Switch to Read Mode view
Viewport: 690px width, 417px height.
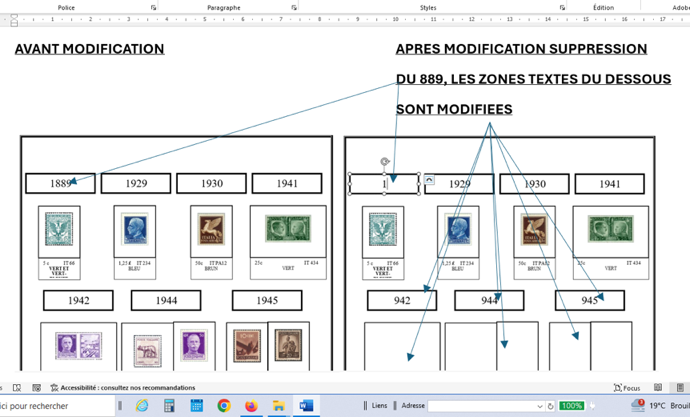pyautogui.click(x=658, y=388)
